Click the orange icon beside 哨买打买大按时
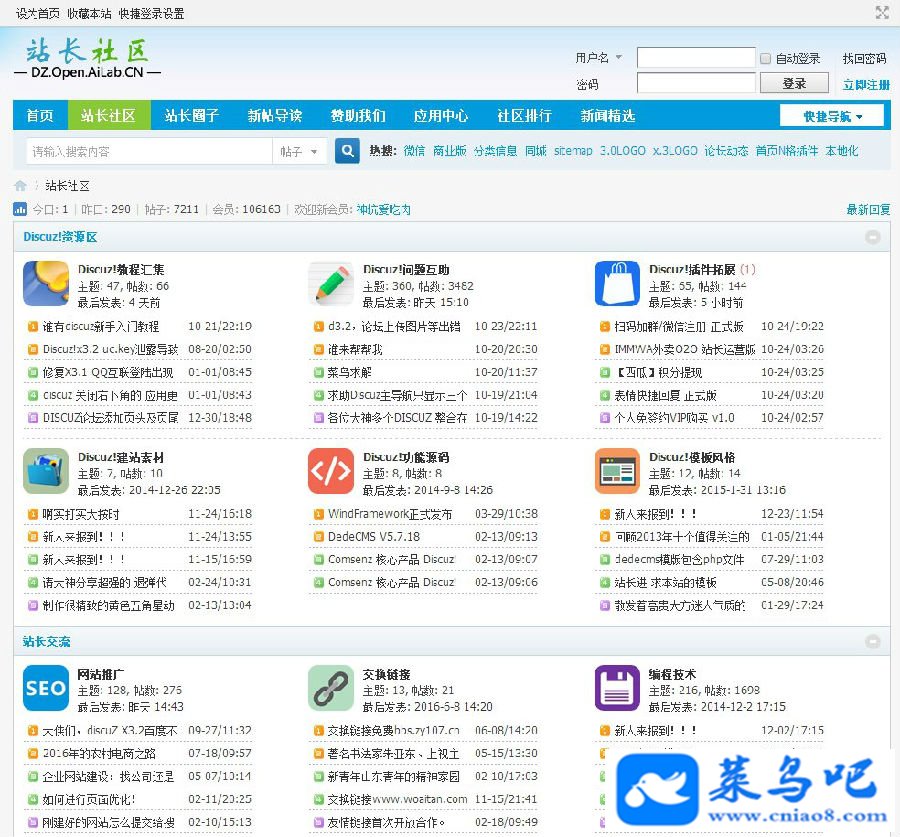The width and height of the screenshot is (900, 837). tap(33, 514)
